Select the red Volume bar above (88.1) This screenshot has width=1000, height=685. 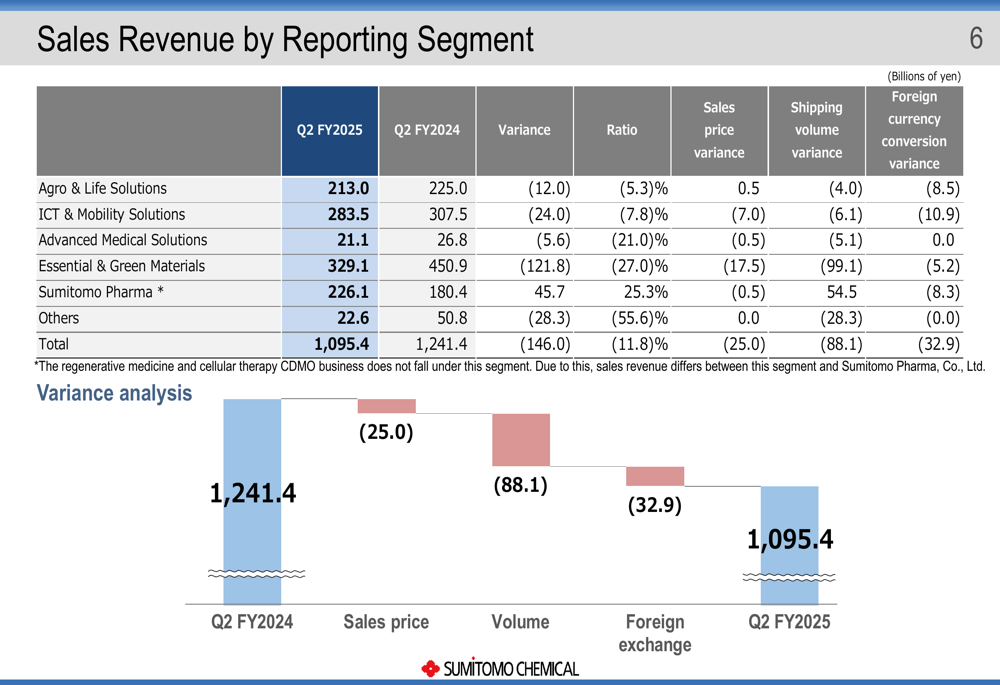(520, 439)
